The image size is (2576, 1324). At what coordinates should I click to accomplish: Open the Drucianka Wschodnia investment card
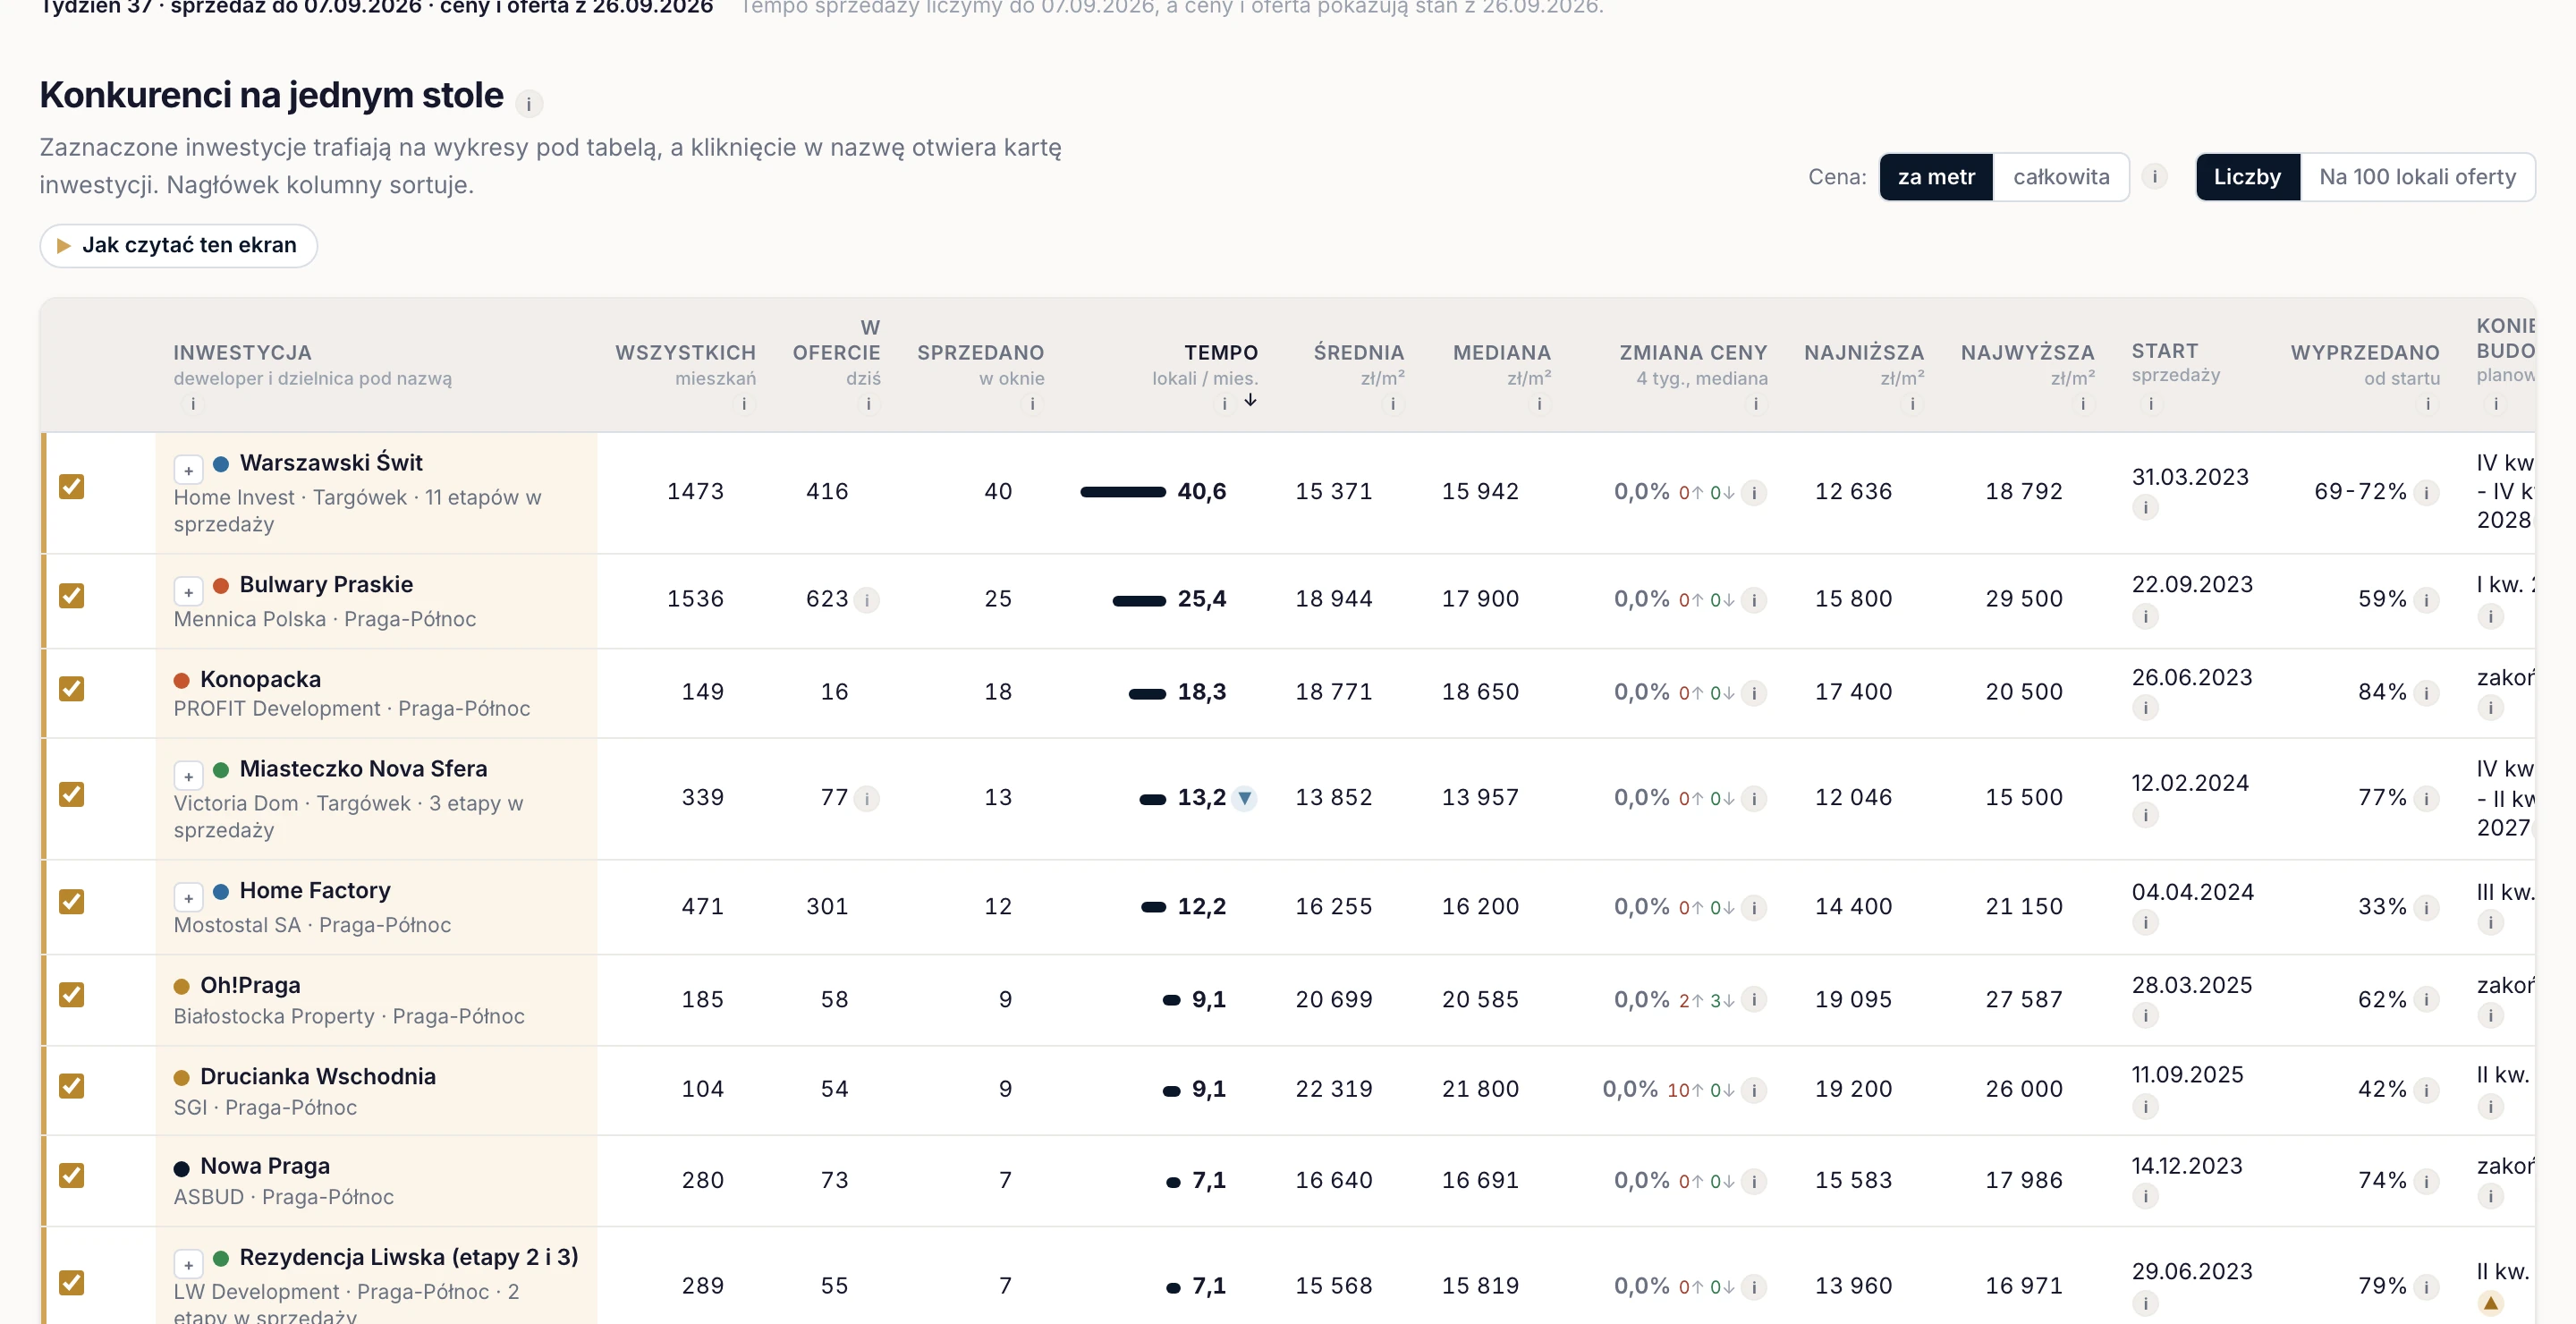[318, 1076]
